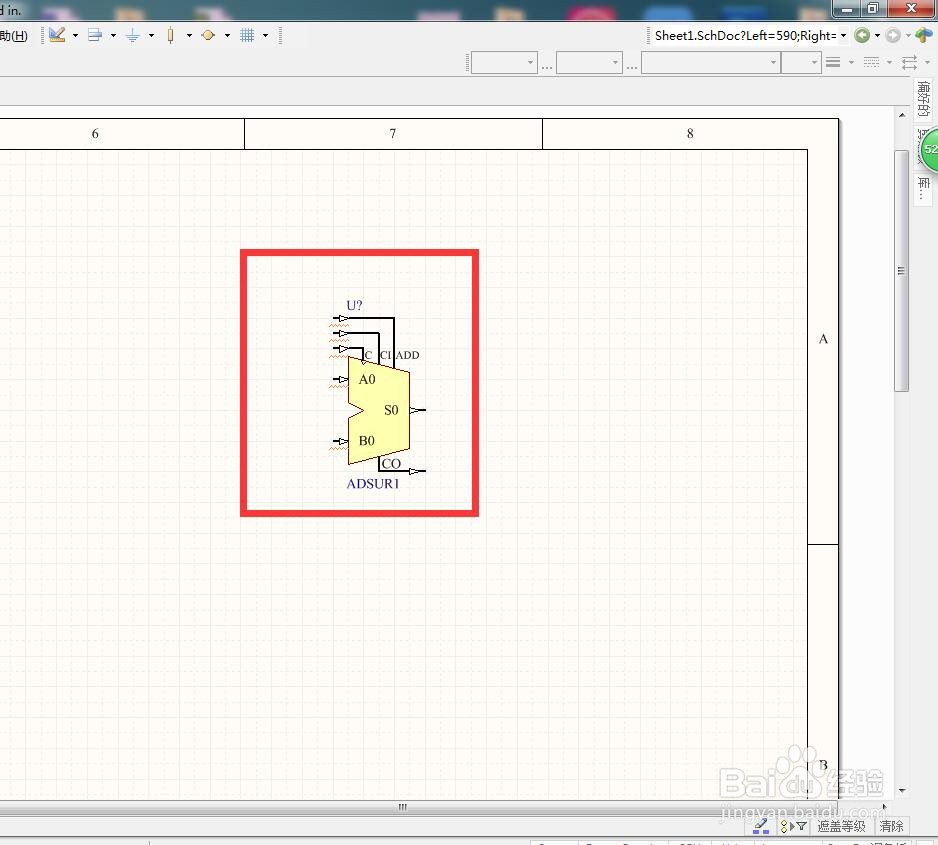This screenshot has height=845, width=938.
Task: Expand the drawing utilities dropdown arrow
Action: pos(75,36)
